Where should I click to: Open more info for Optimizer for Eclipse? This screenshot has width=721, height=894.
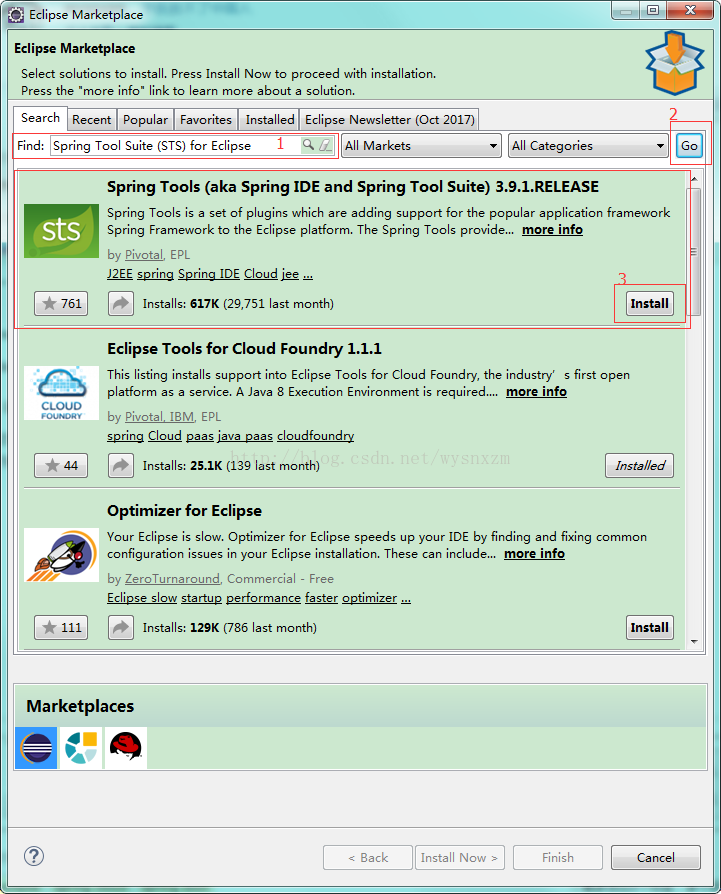click(x=534, y=554)
